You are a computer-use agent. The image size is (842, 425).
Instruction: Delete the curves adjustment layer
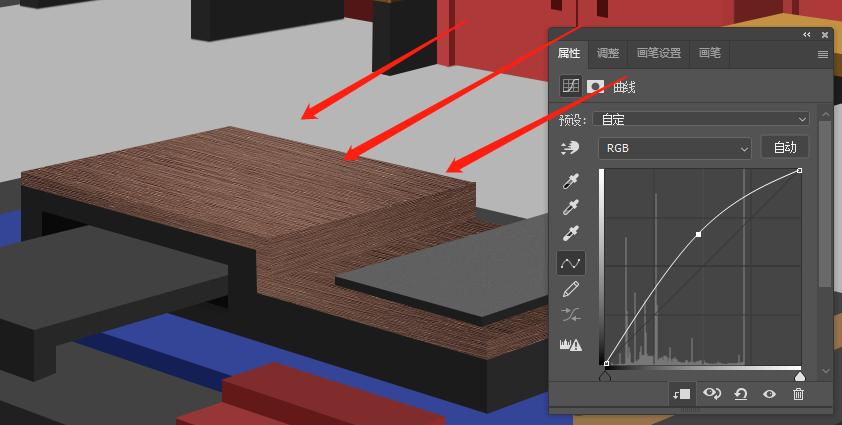[x=798, y=394]
